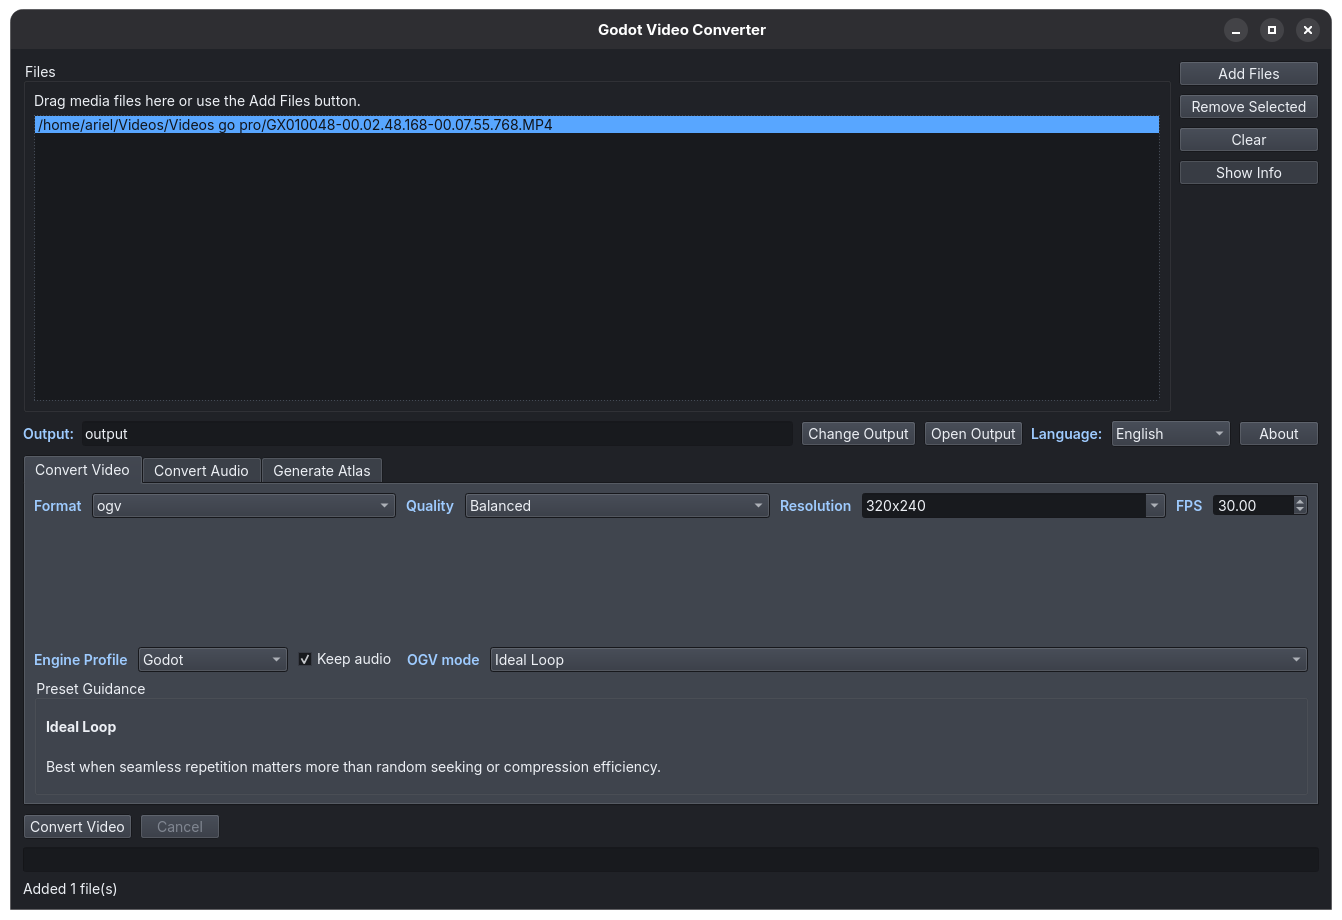Minimize the Godot Video Converter window
The width and height of the screenshot is (1342, 920).
pyautogui.click(x=1236, y=30)
